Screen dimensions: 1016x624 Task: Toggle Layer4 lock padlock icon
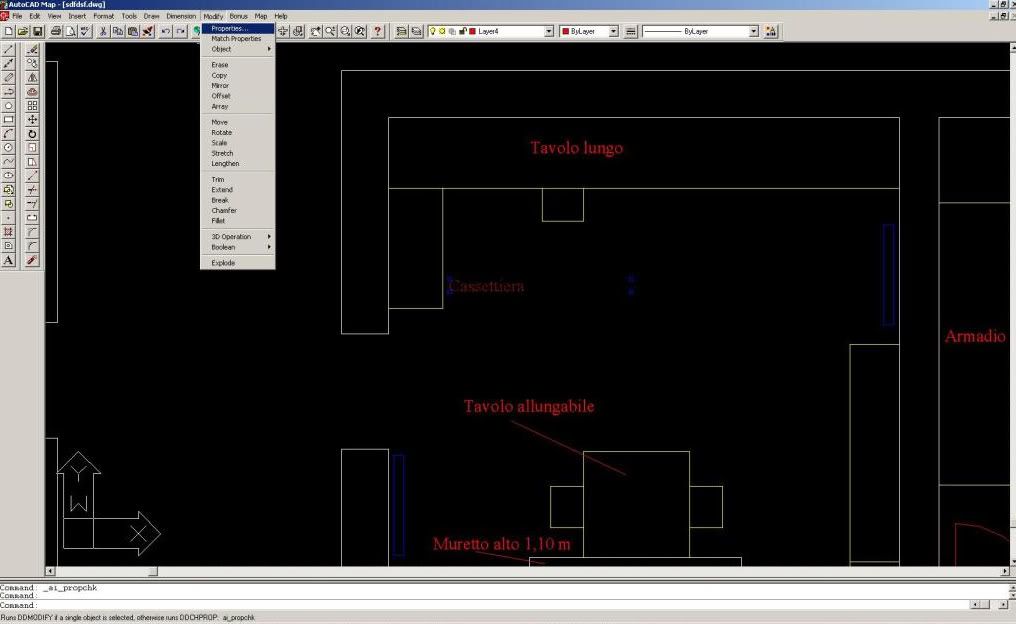463,31
